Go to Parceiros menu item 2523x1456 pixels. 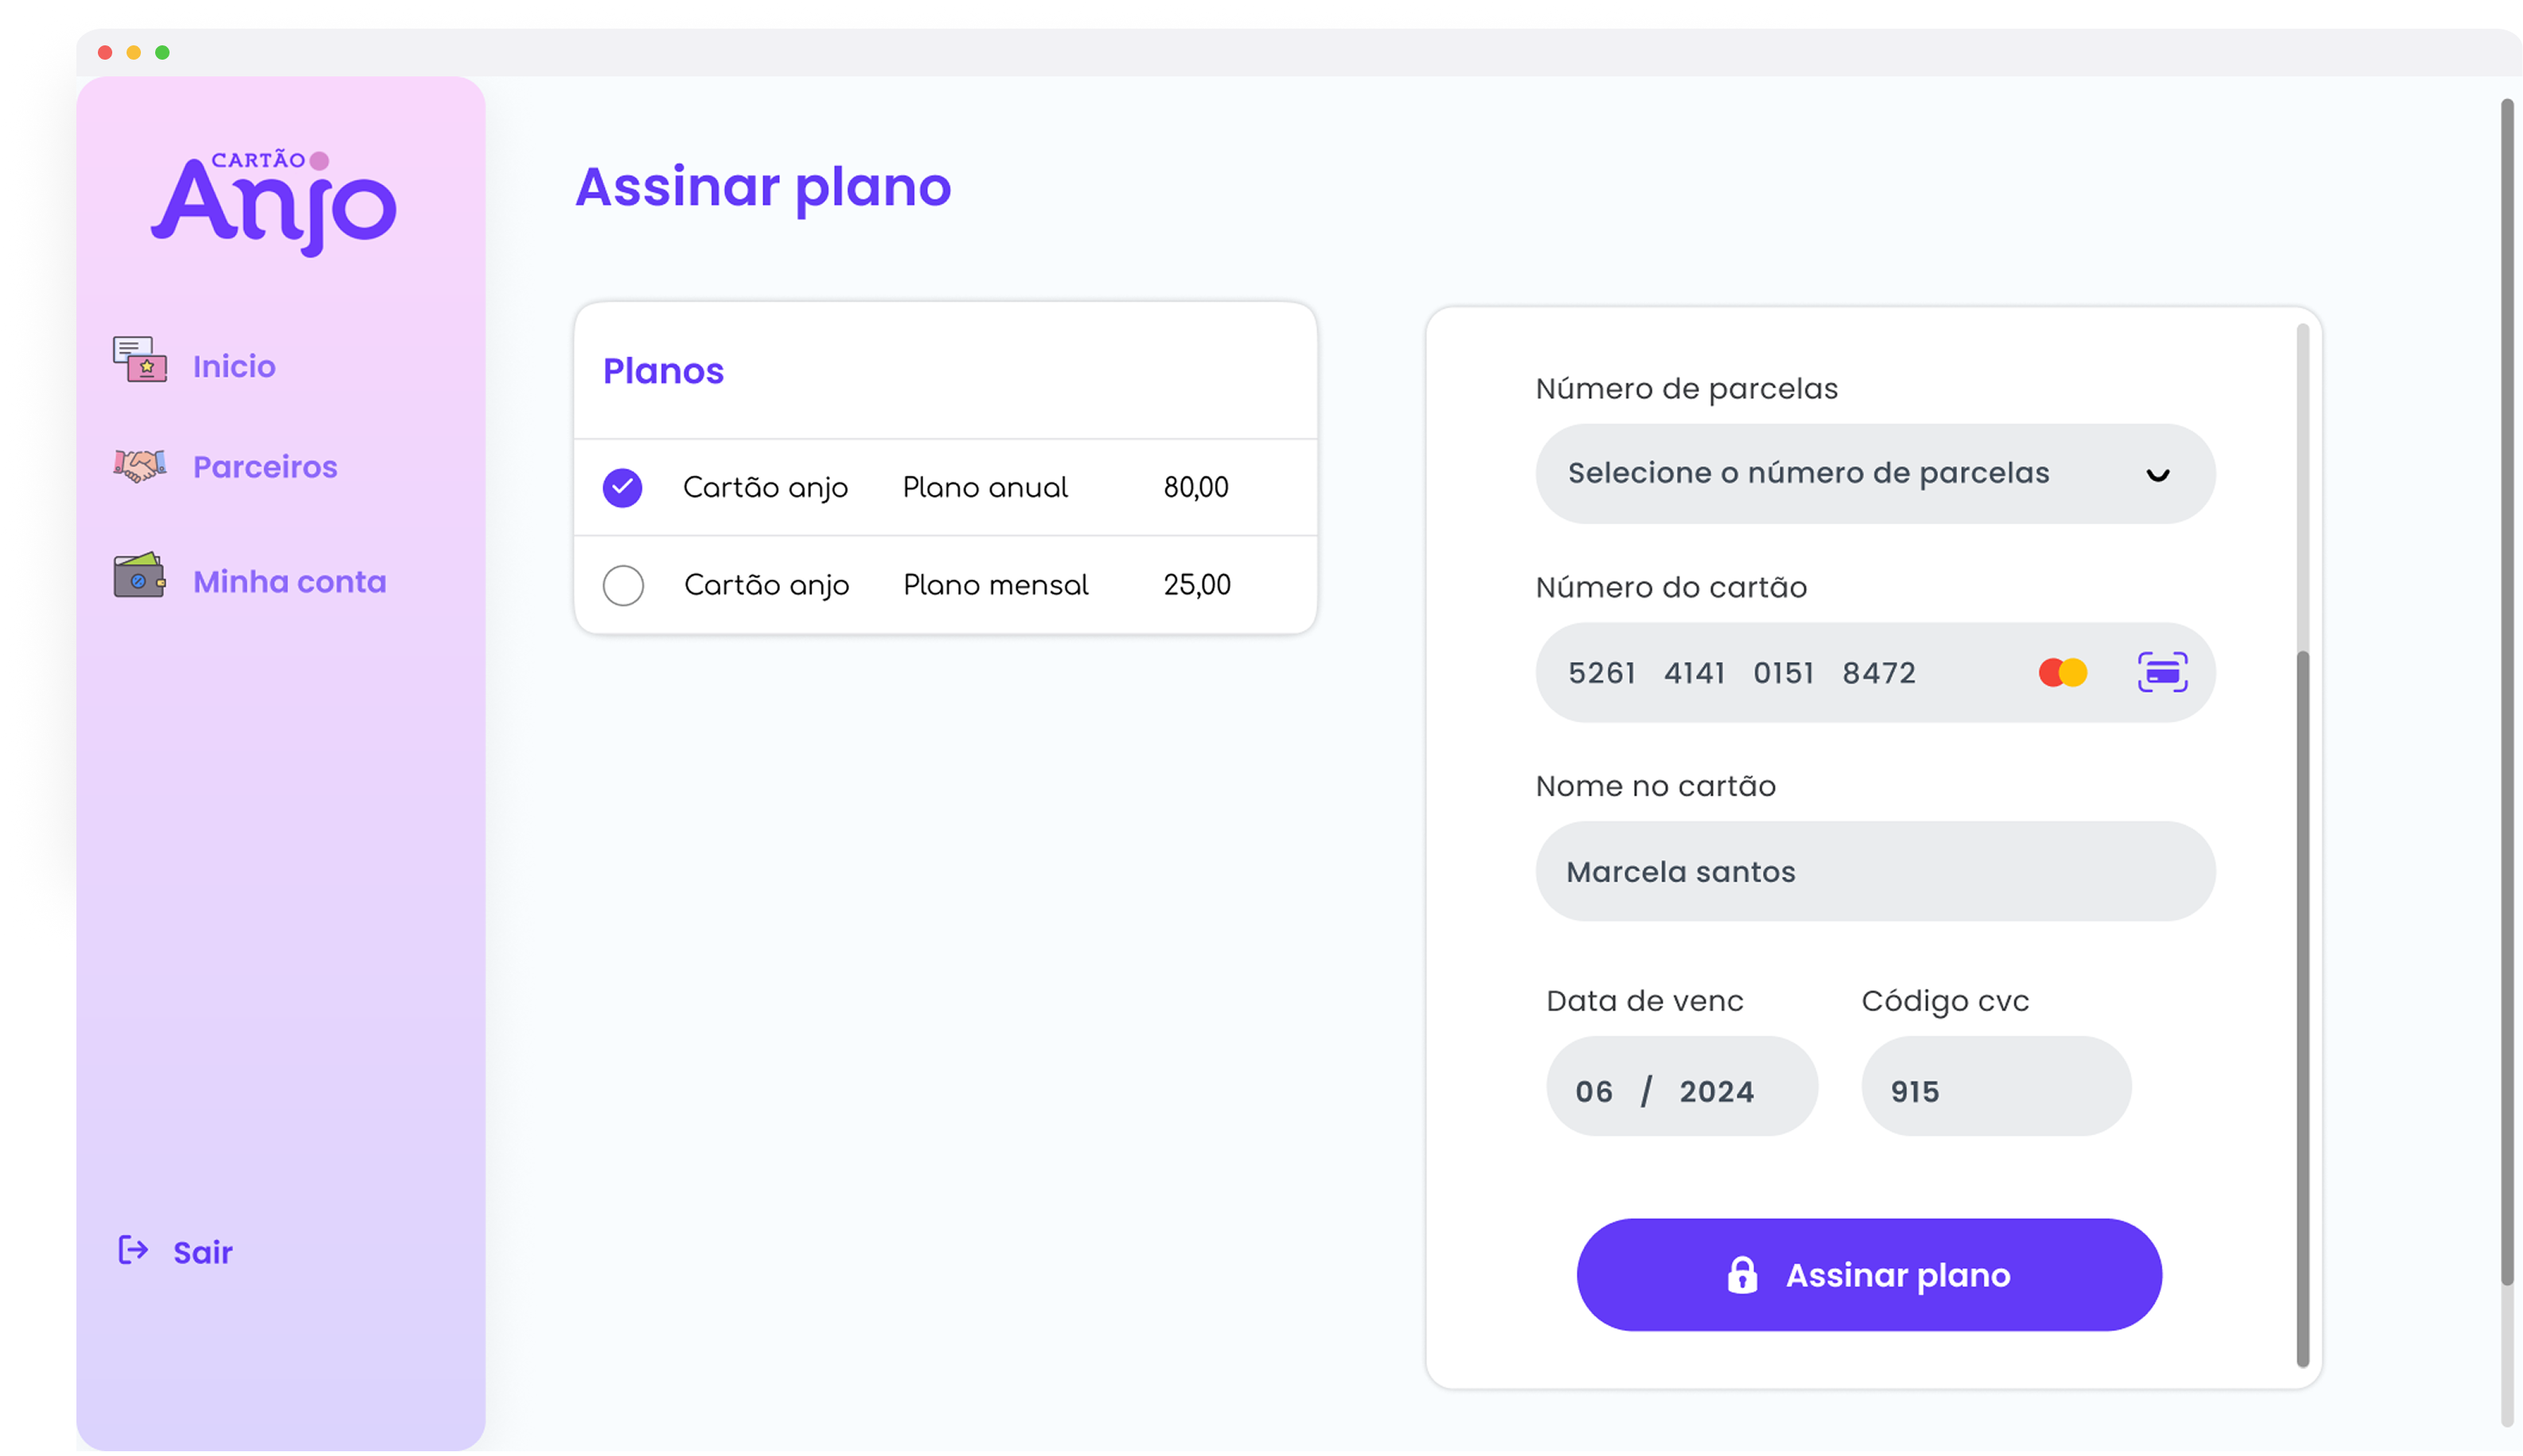(x=265, y=467)
